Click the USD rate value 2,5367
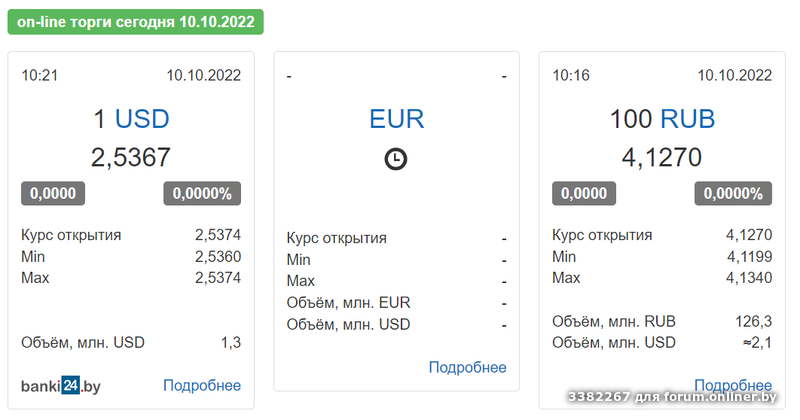This screenshot has width=800, height=420. point(131,157)
